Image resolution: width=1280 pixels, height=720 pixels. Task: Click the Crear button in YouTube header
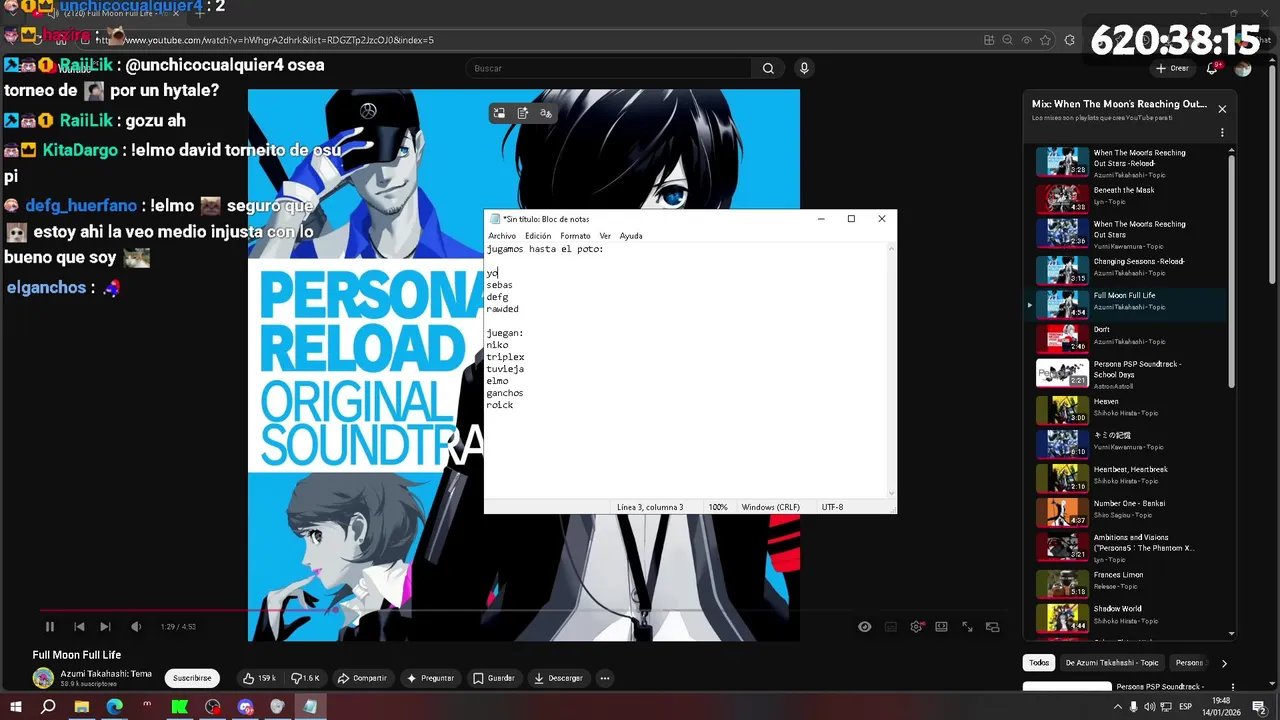coord(1172,68)
